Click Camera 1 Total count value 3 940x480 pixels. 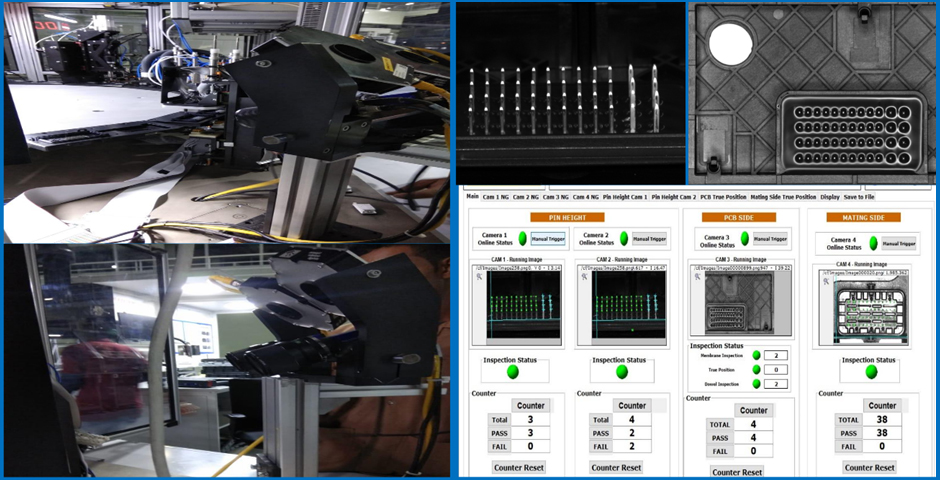tap(531, 419)
